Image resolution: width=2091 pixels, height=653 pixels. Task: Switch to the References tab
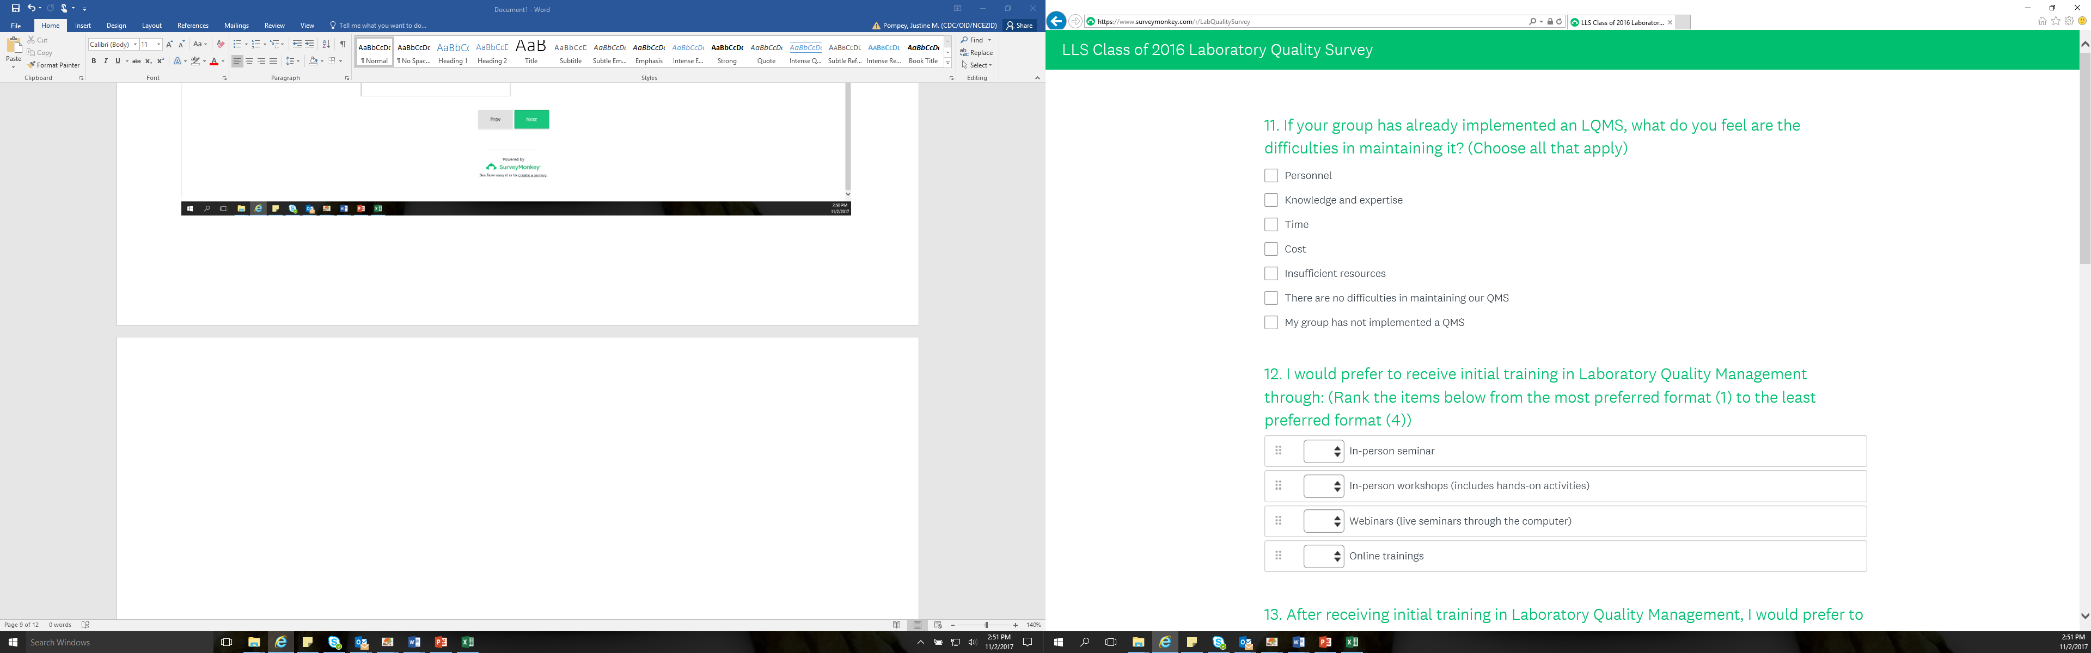point(193,25)
